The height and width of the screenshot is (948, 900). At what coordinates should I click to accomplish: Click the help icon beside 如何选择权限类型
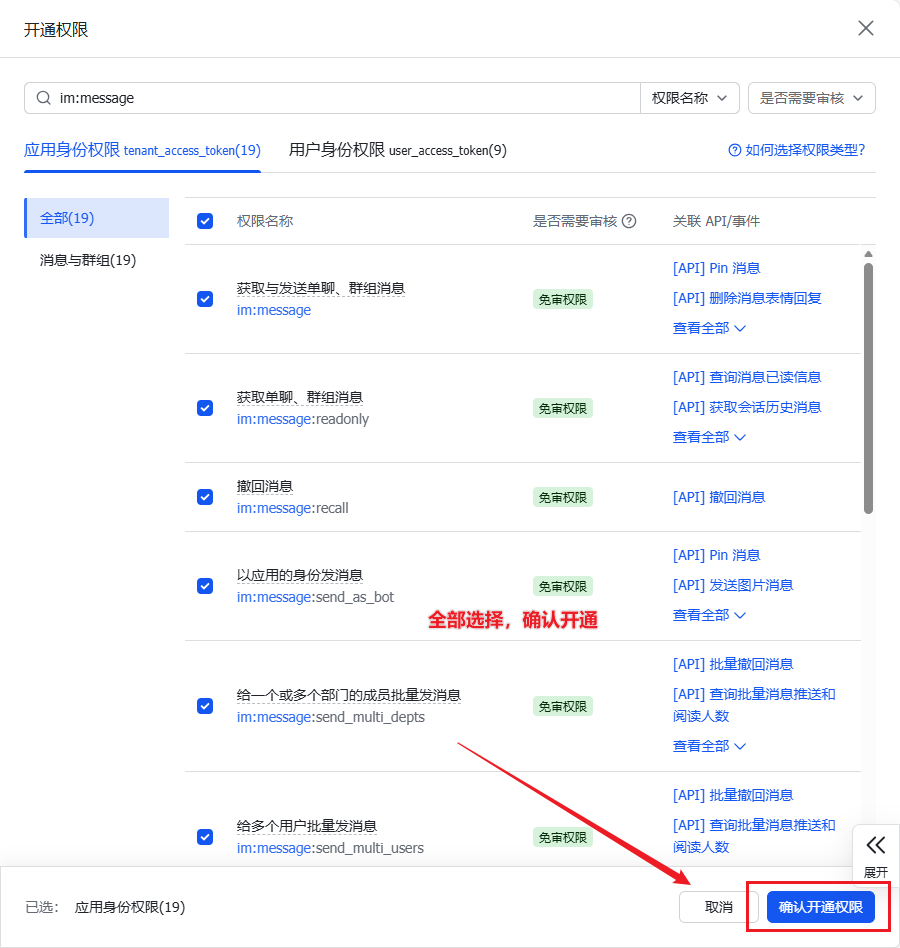coord(735,150)
